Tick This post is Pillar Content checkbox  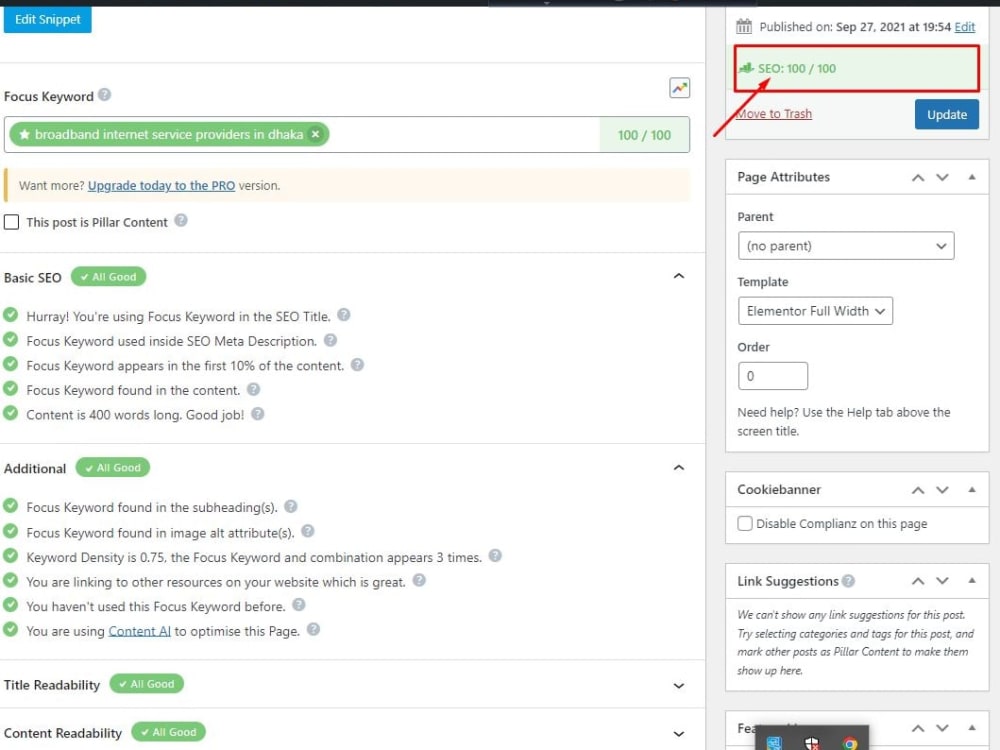pyautogui.click(x=11, y=222)
